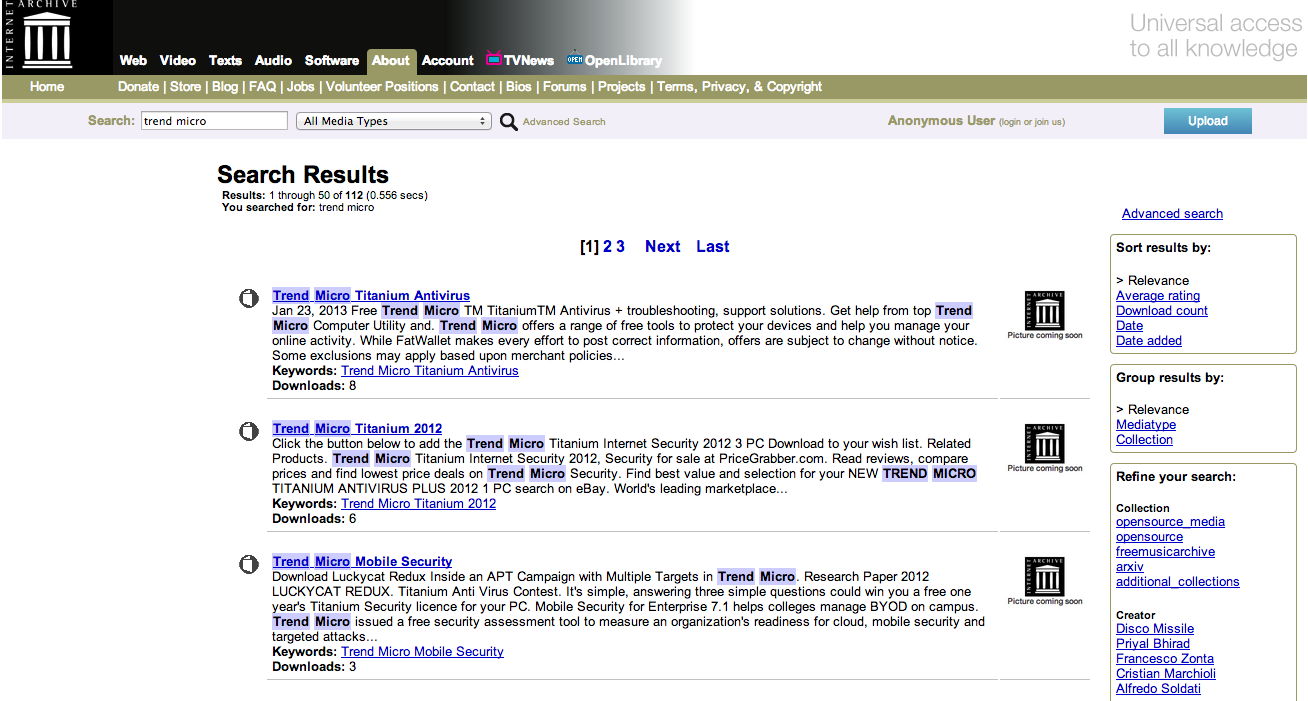Filter by creator Disco Missile
The height and width of the screenshot is (701, 1308).
tap(1155, 629)
